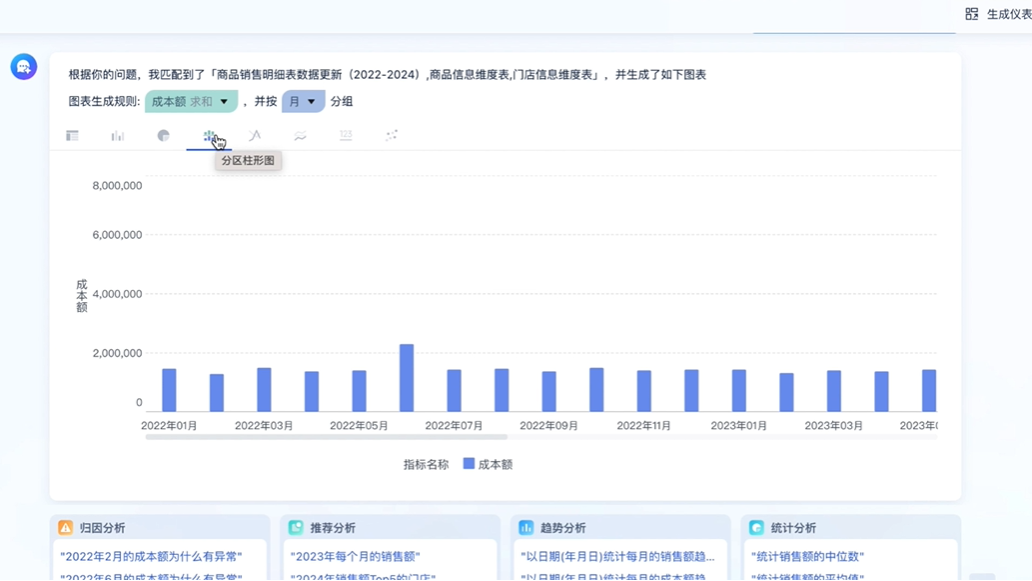Click the 趋势分析 card header

(x=562, y=528)
